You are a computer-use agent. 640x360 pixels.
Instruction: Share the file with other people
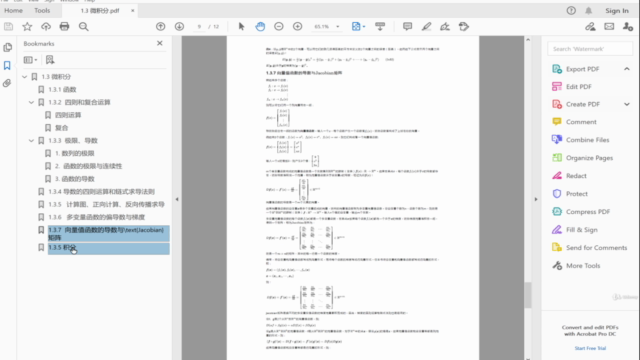coord(628,27)
